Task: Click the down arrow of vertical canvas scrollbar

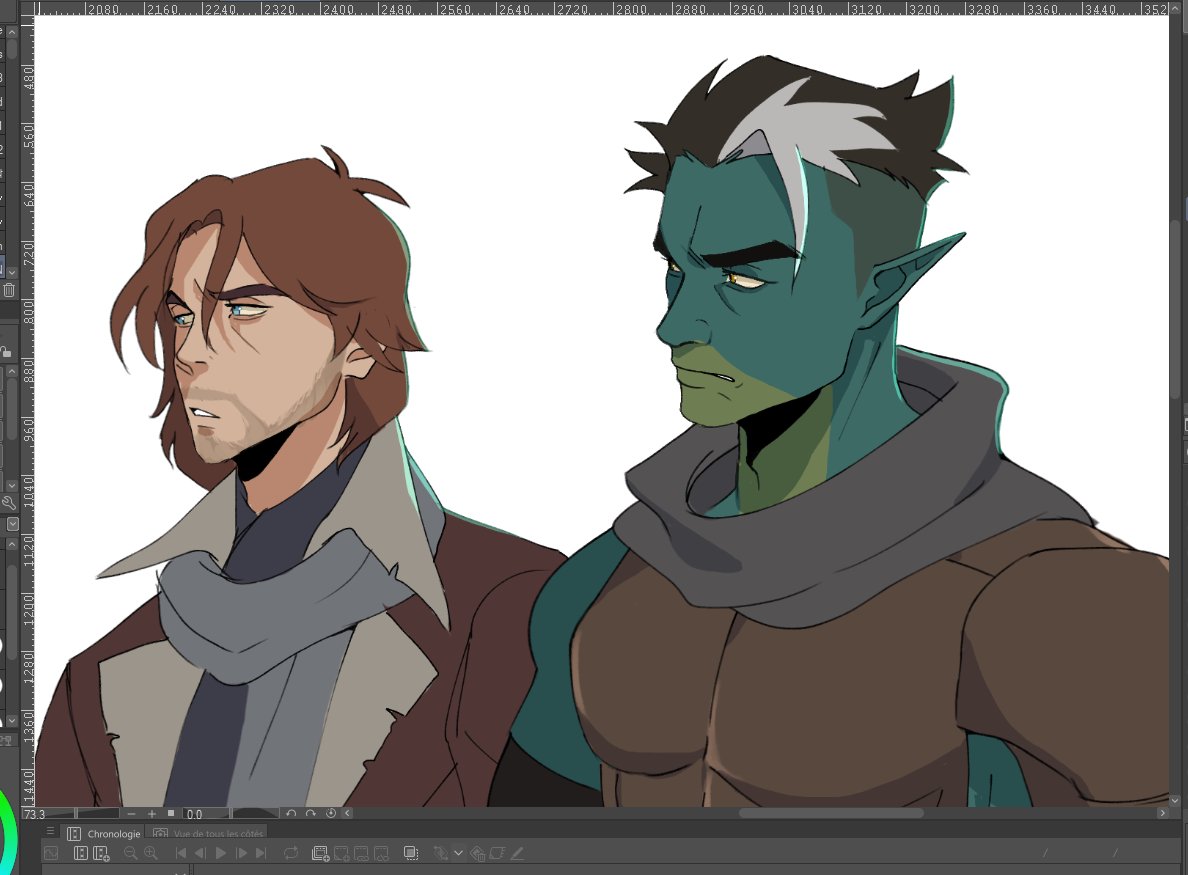Action: tap(1175, 800)
